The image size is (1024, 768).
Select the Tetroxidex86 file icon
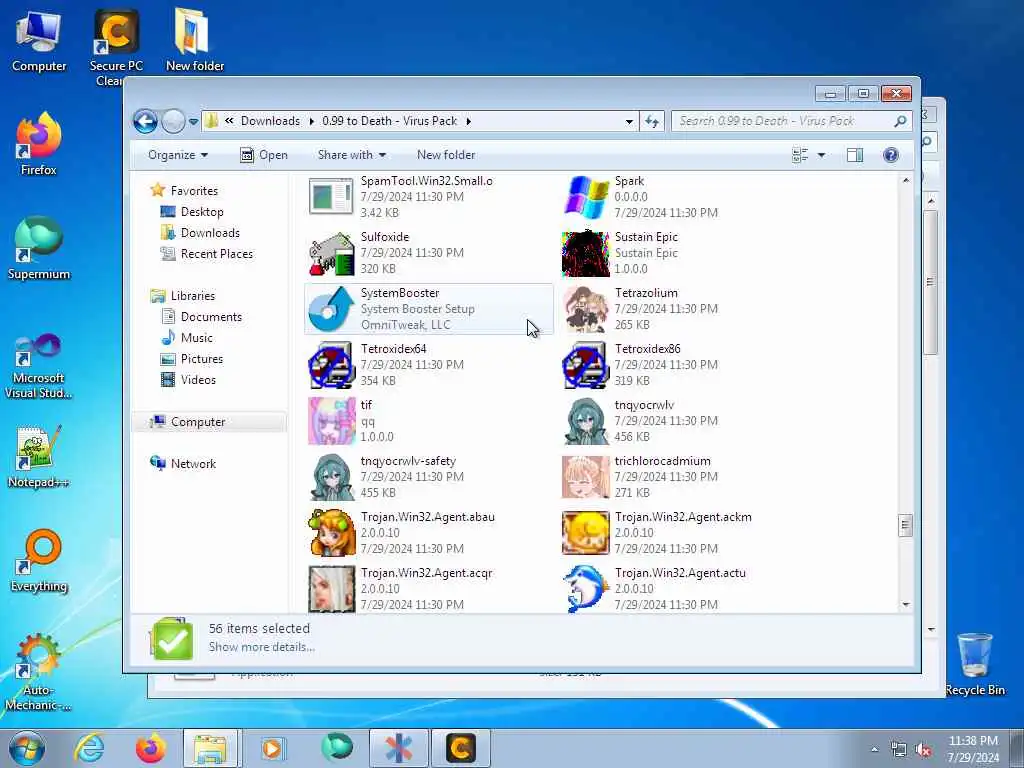[x=585, y=366]
